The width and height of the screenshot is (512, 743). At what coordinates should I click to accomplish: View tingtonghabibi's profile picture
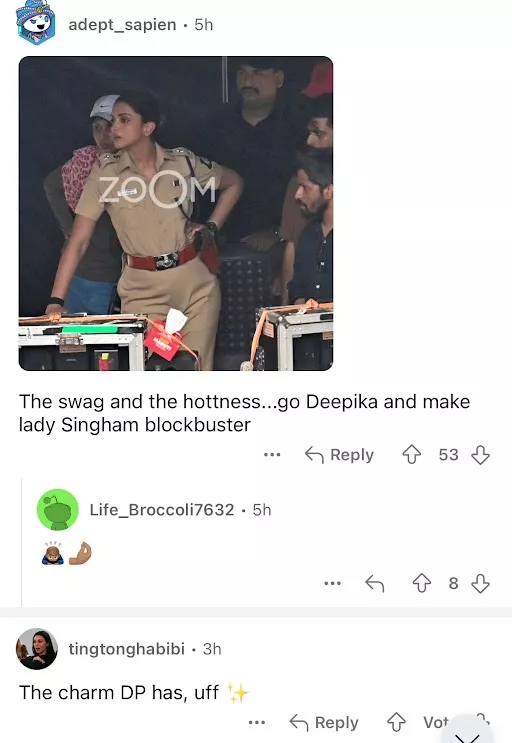coord(37,649)
